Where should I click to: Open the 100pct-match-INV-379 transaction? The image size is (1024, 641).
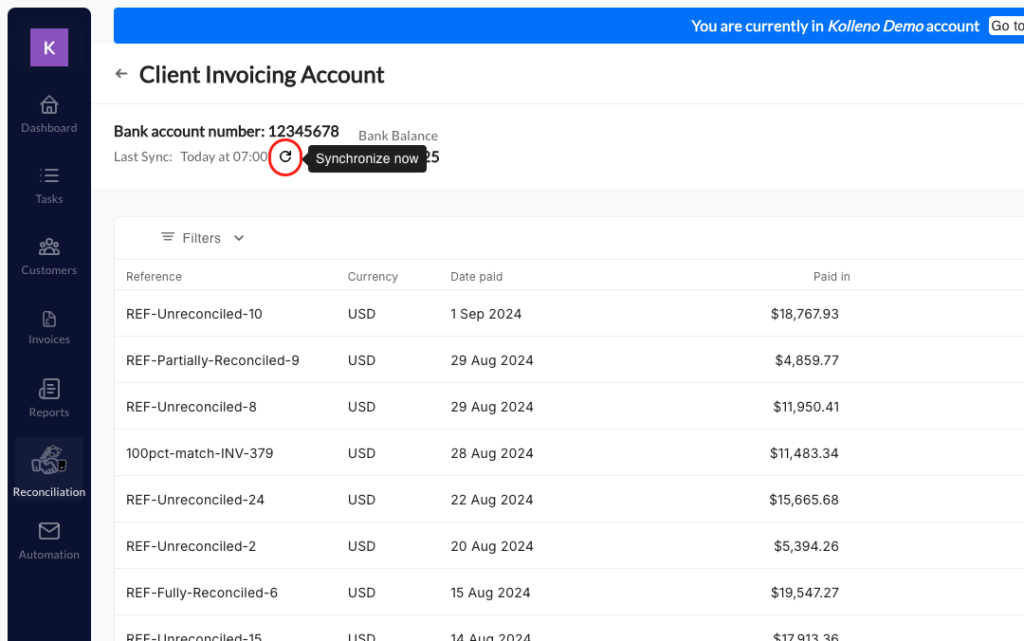(199, 453)
